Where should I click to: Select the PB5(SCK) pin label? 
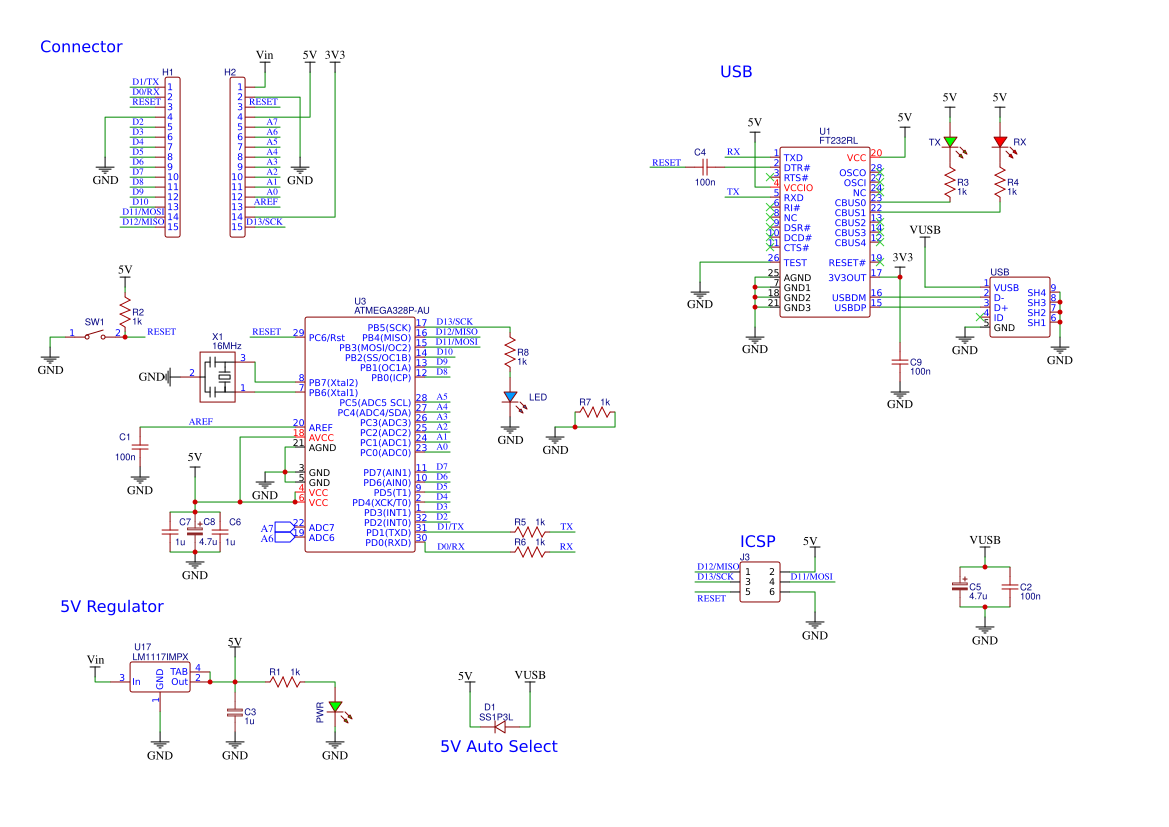click(x=389, y=327)
